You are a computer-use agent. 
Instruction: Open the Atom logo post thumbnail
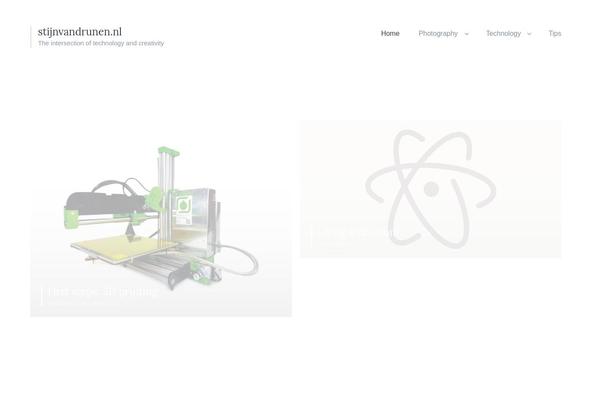pyautogui.click(x=430, y=189)
